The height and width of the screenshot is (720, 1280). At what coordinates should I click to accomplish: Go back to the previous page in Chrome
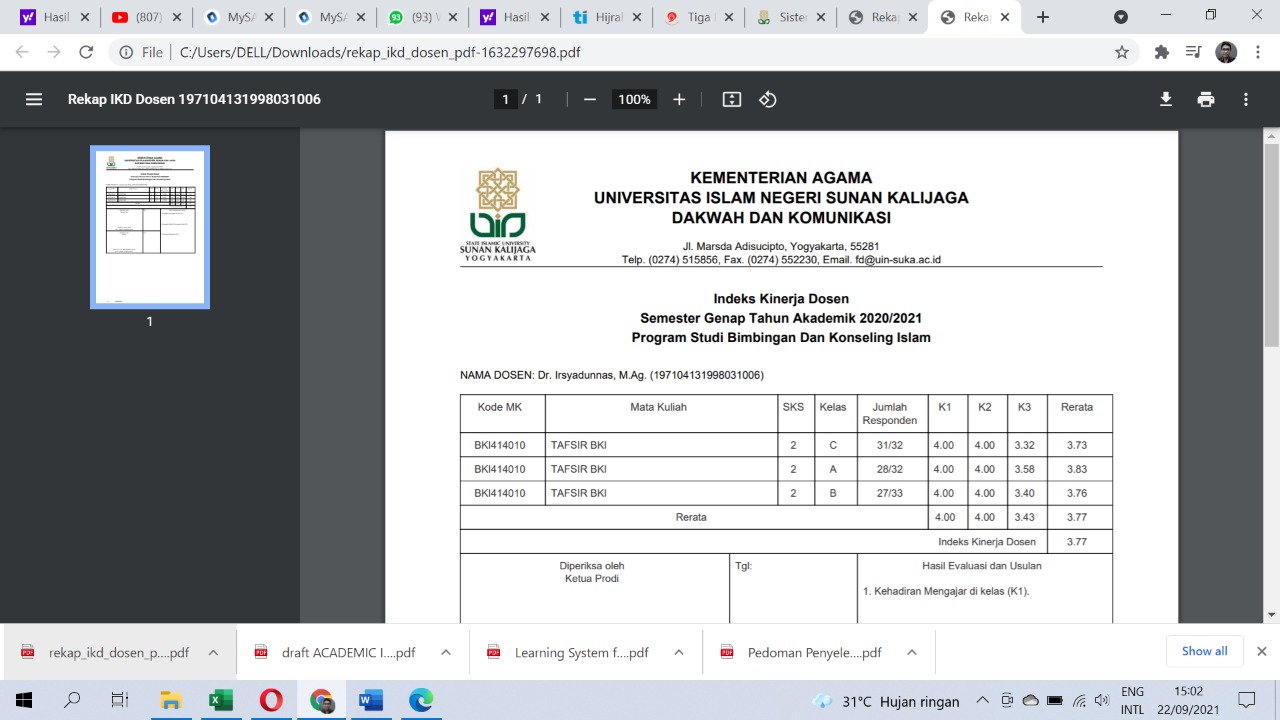pos(22,52)
